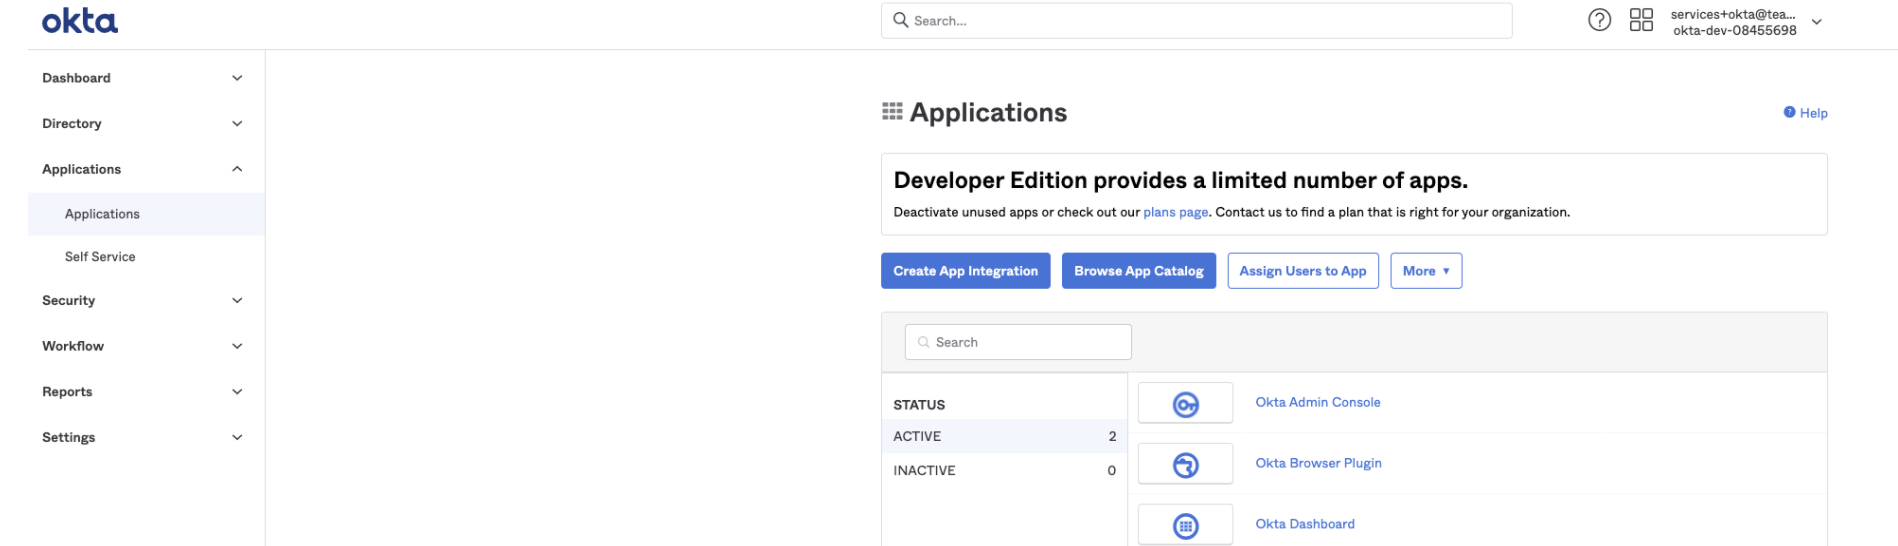Open Okta Browser Plugin link
The width and height of the screenshot is (1898, 546).
[x=1318, y=463]
